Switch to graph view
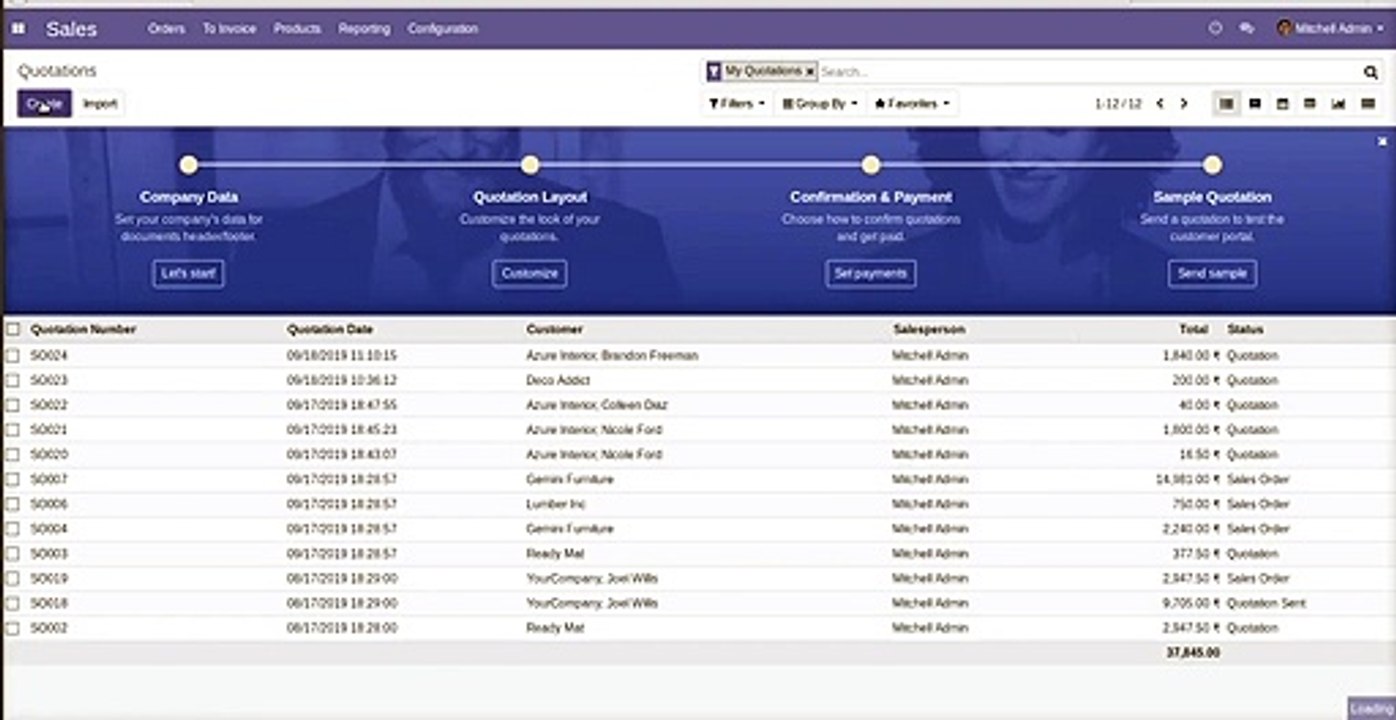Image resolution: width=1396 pixels, height=720 pixels. pyautogui.click(x=1338, y=104)
